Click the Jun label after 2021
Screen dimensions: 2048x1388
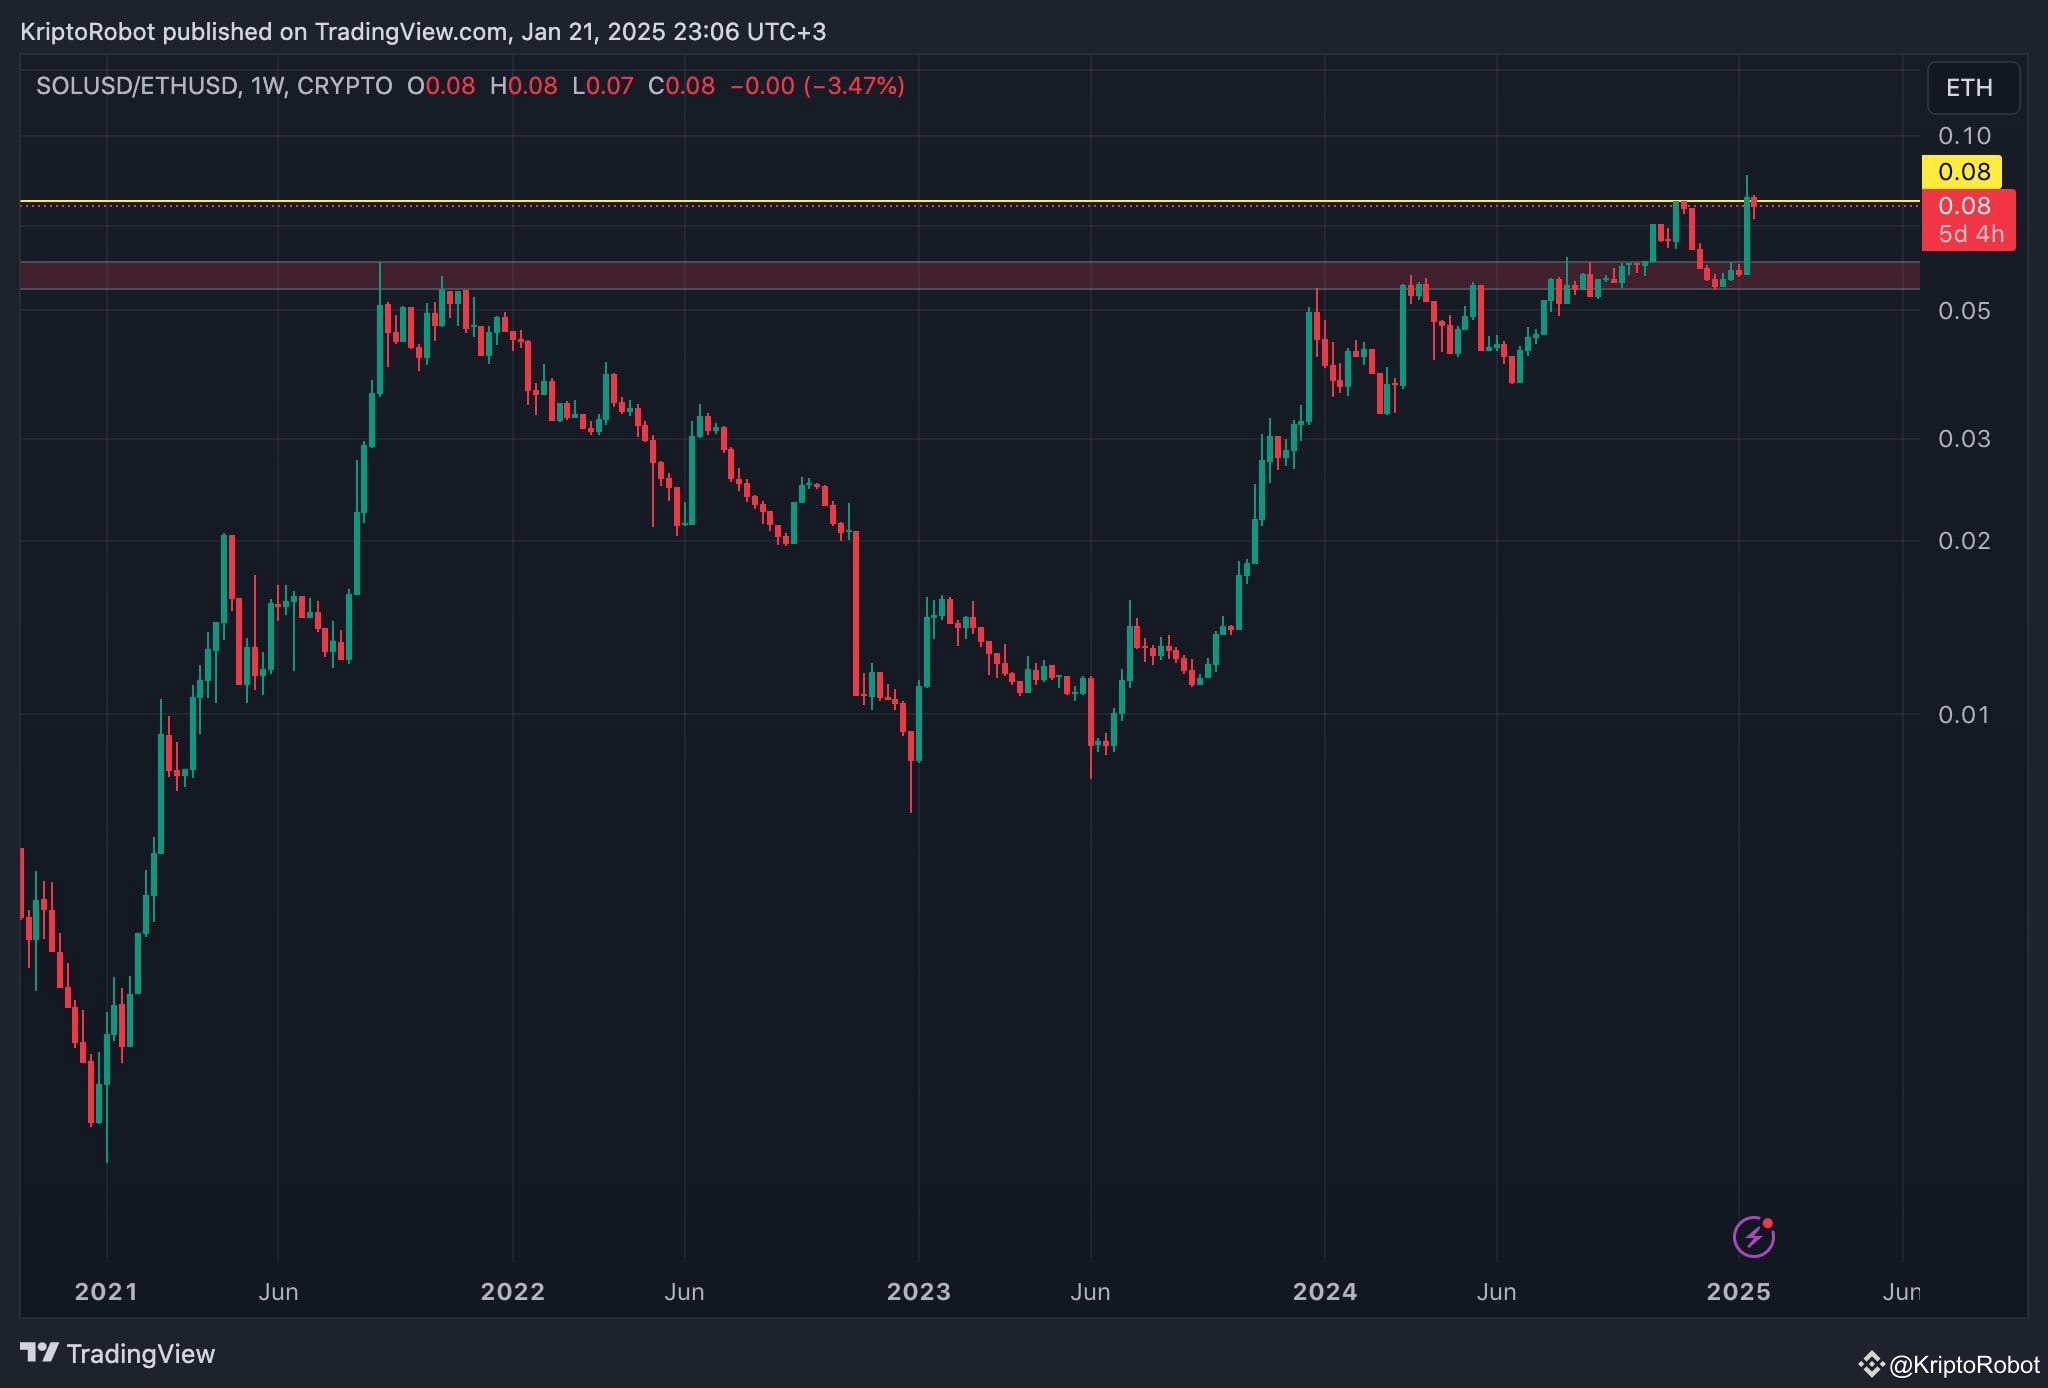tap(278, 1292)
